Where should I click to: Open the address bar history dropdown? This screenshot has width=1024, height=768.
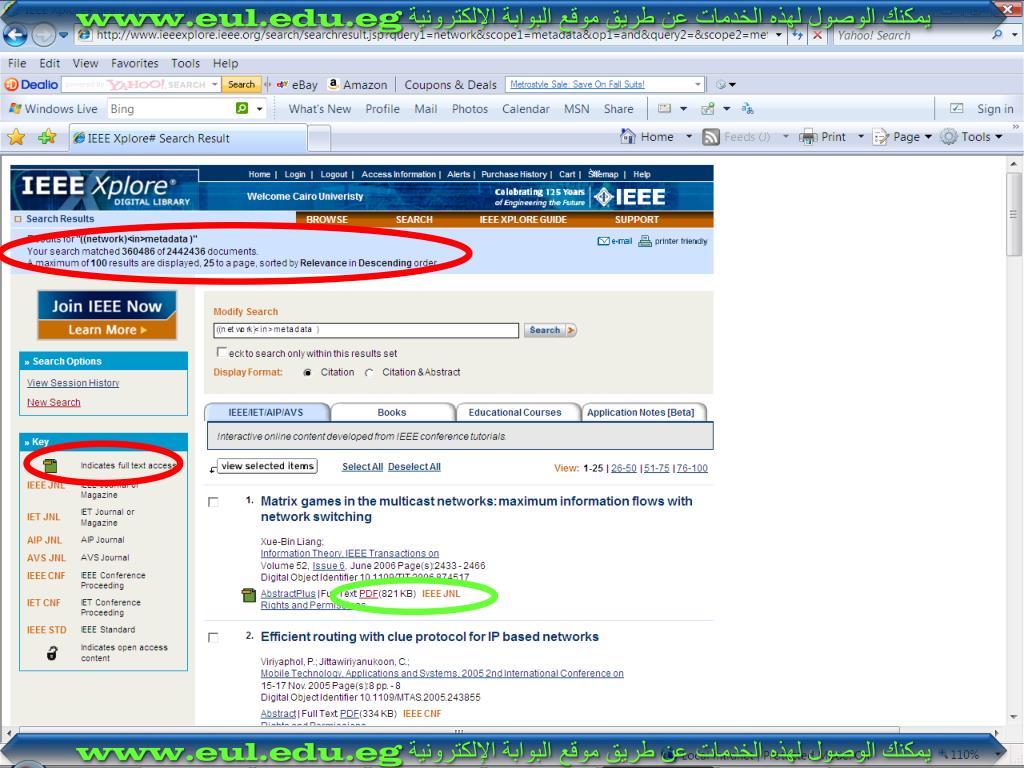[x=778, y=35]
